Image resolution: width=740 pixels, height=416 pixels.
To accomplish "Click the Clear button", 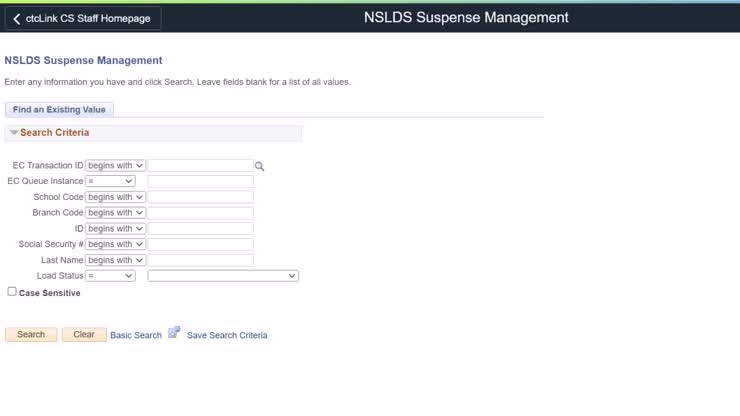I will (x=84, y=334).
